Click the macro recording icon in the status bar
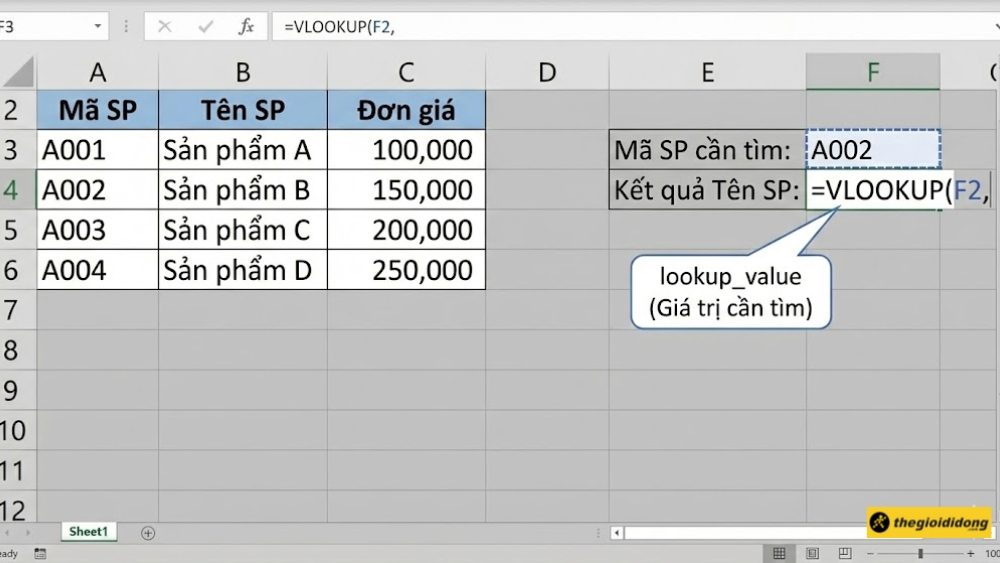Image resolution: width=1000 pixels, height=563 pixels. click(40, 553)
